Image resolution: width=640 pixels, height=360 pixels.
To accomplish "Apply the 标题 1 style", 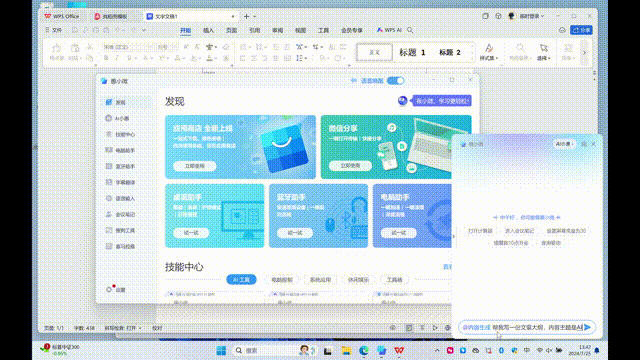I will pos(412,52).
